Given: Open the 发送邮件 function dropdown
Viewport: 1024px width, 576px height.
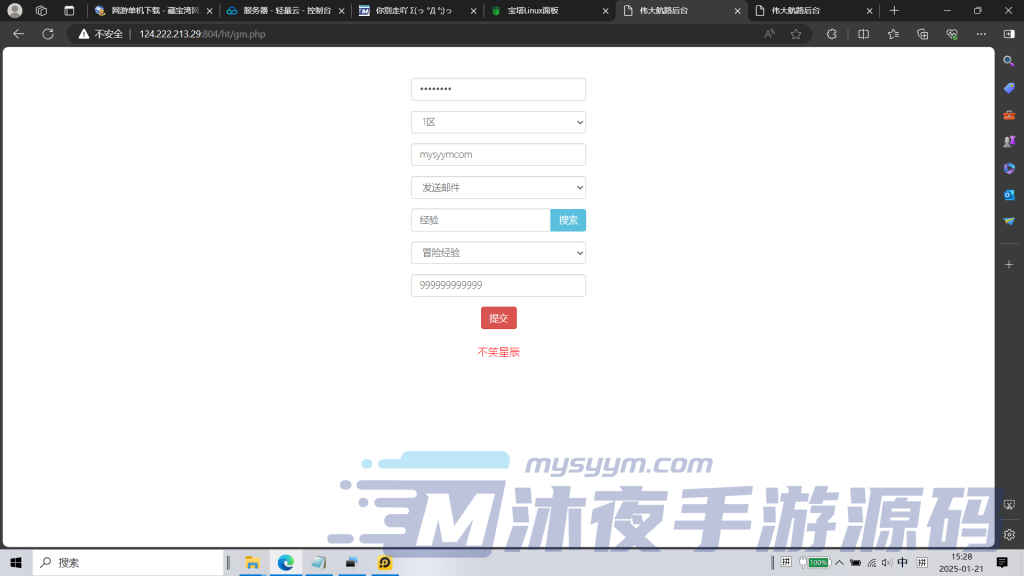Looking at the screenshot, I should [x=498, y=187].
